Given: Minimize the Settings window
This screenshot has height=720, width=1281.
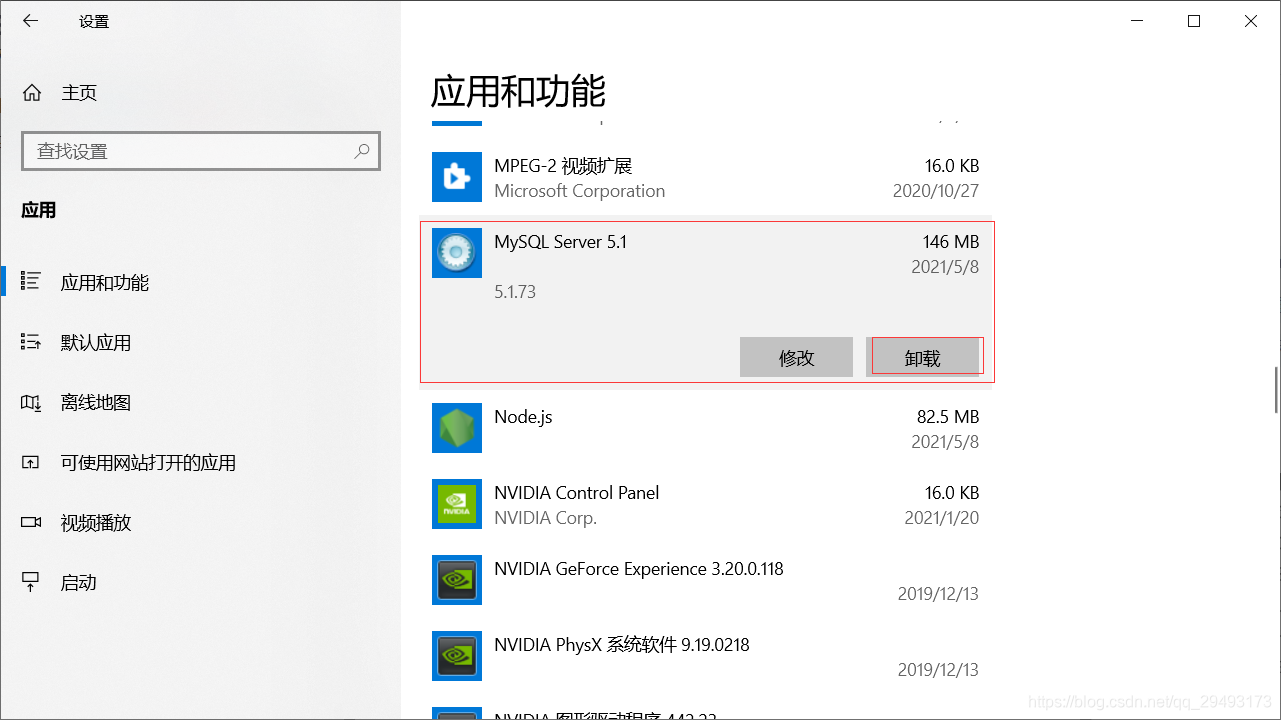Looking at the screenshot, I should pyautogui.click(x=1136, y=21).
